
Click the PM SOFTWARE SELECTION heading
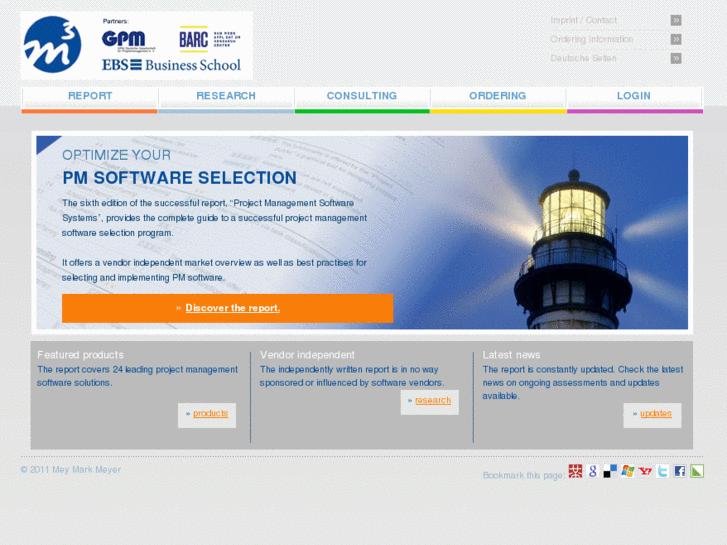(179, 178)
